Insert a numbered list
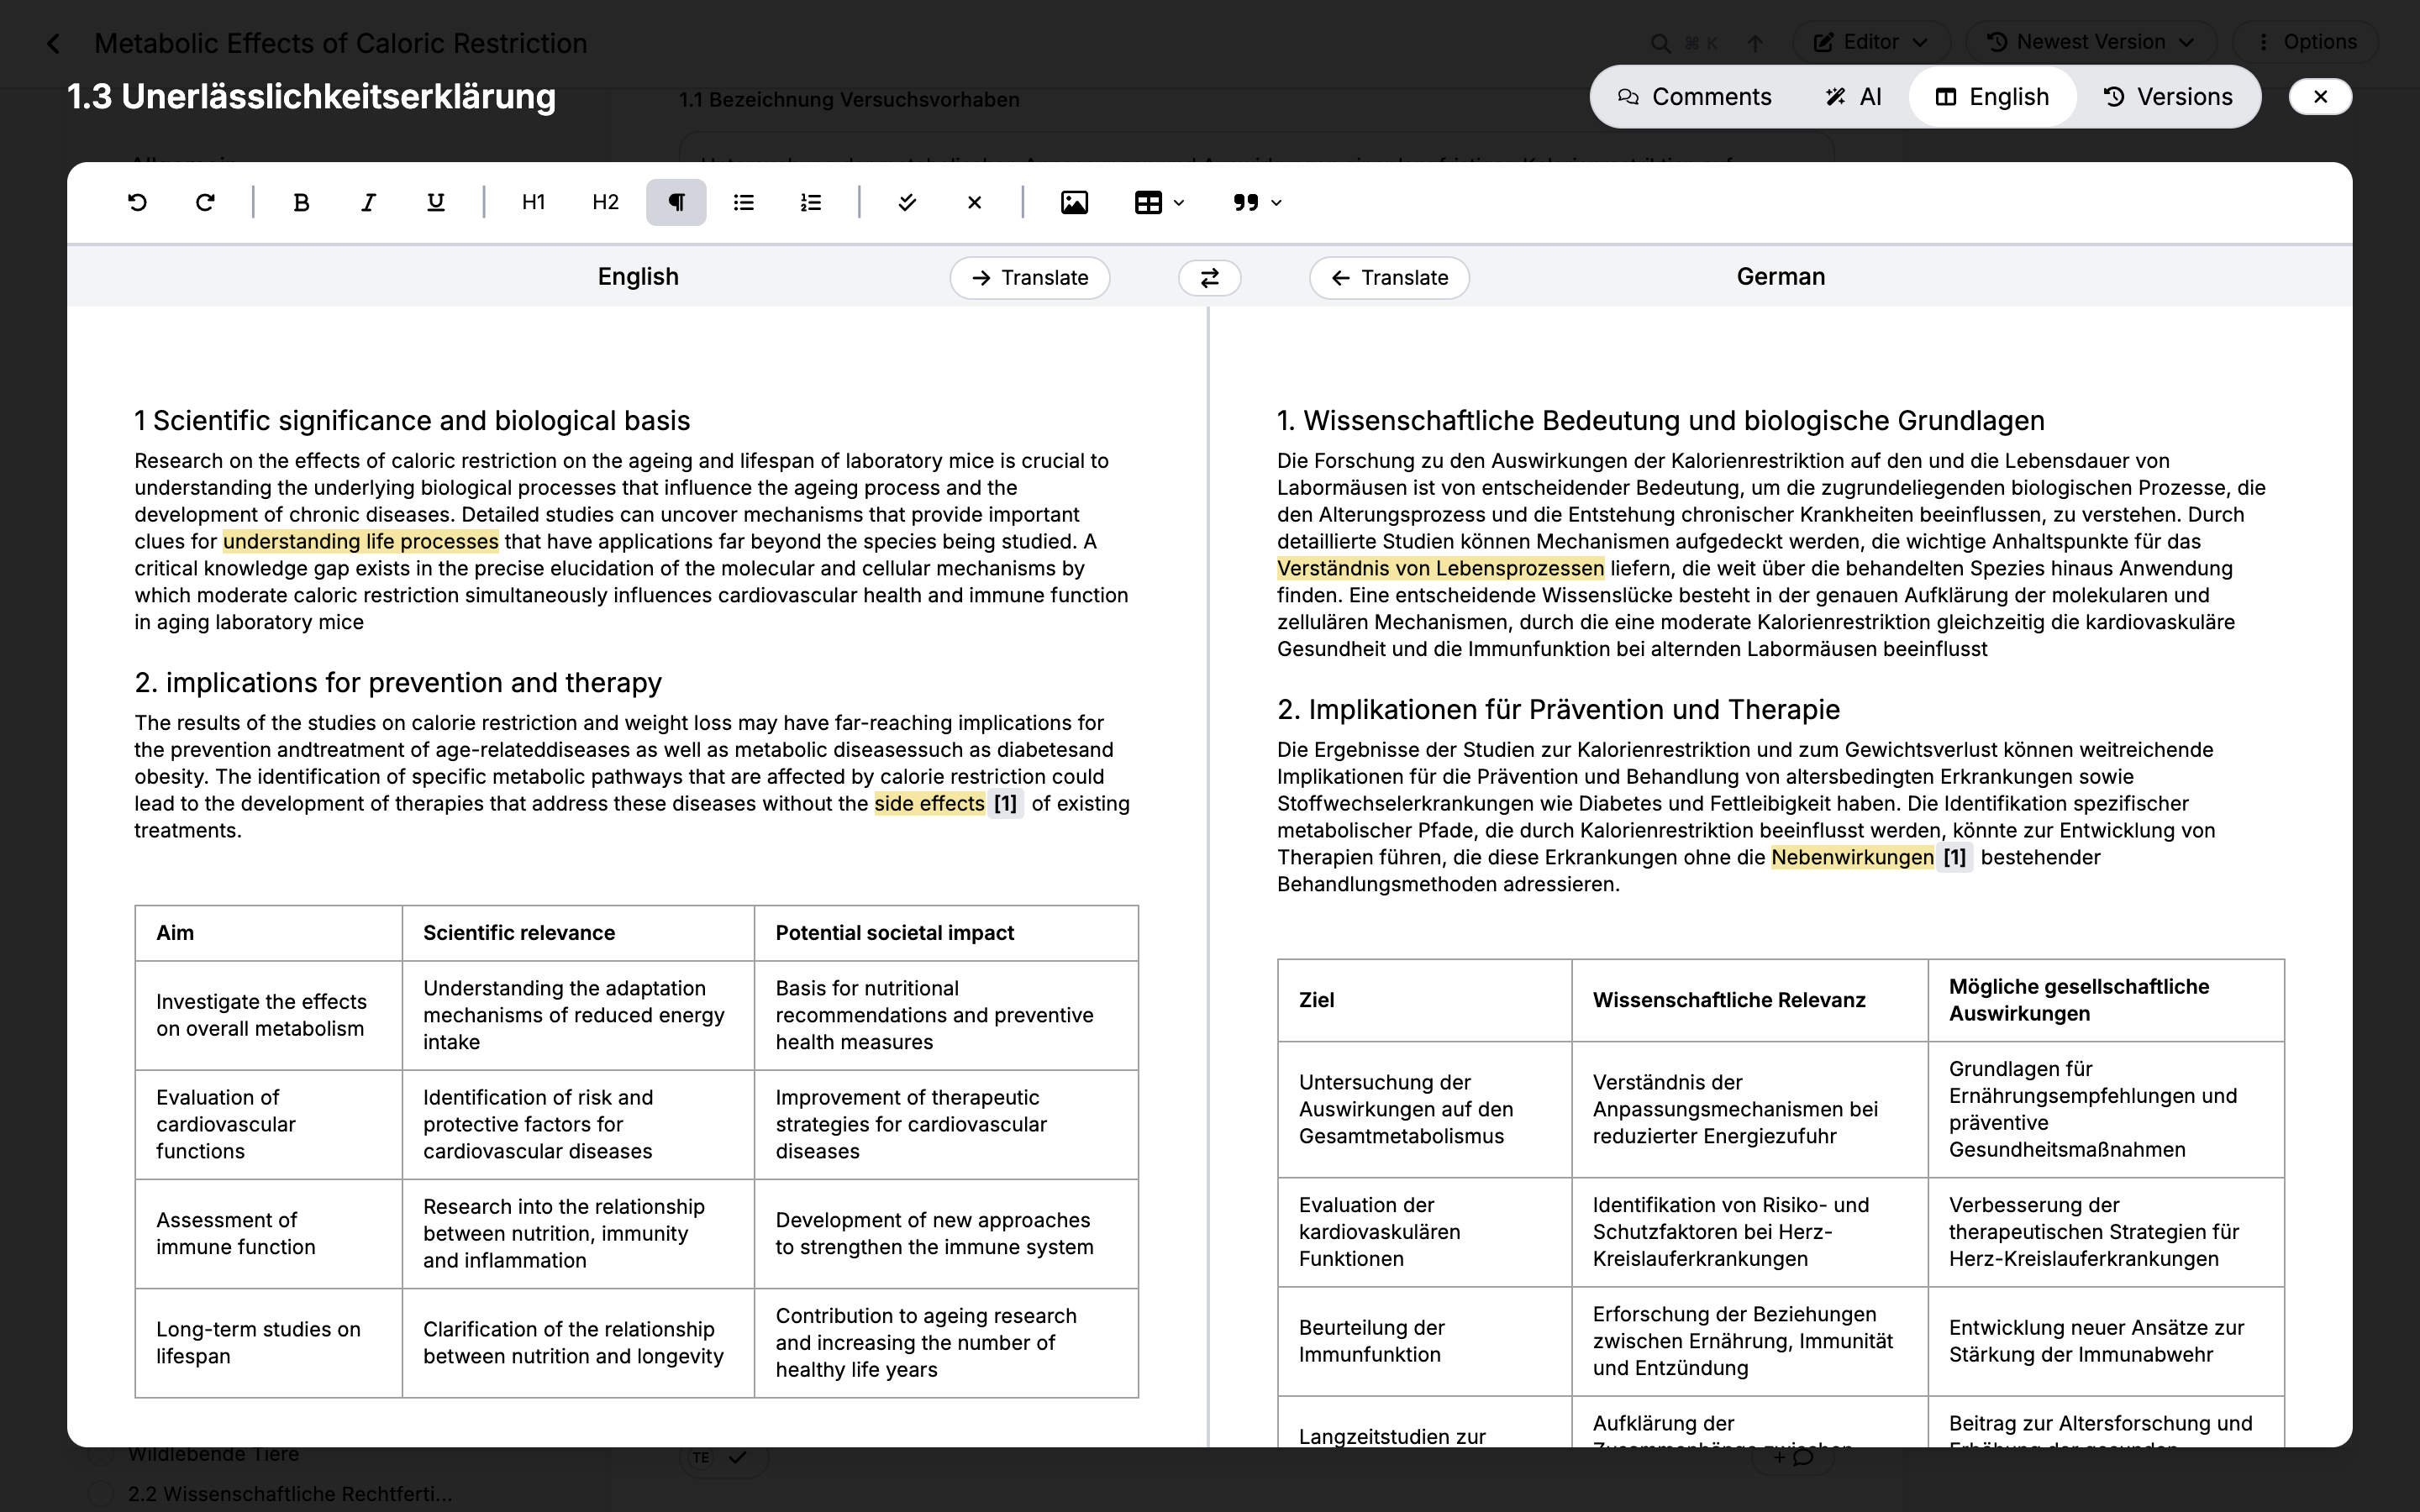2420x1512 pixels. [811, 203]
